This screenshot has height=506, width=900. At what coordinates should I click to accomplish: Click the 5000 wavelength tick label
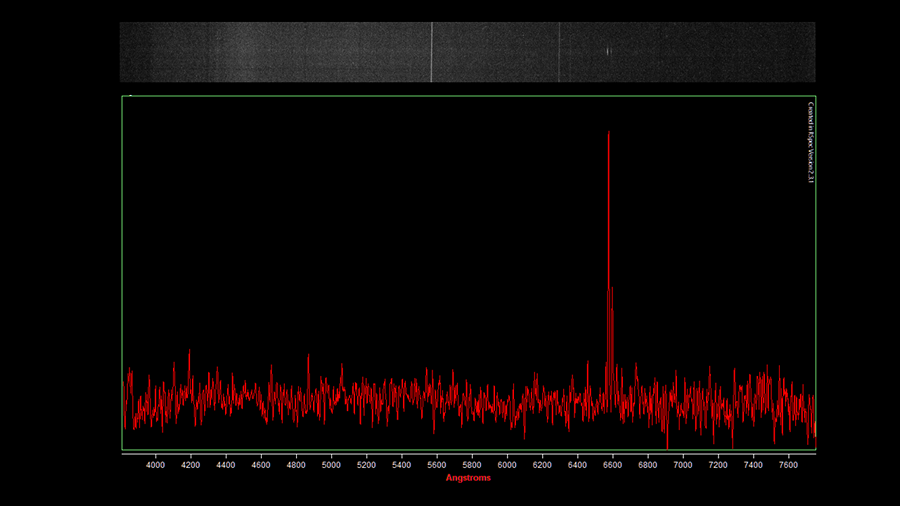331,465
